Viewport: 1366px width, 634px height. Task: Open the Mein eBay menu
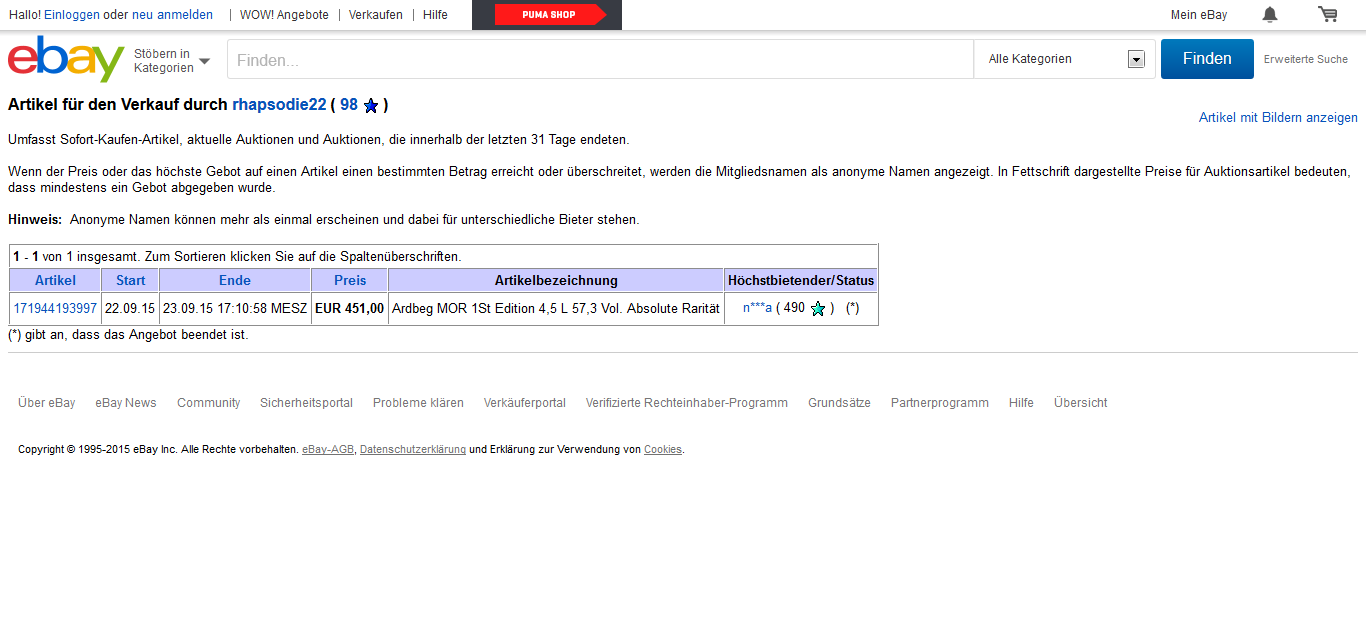pyautogui.click(x=1199, y=15)
